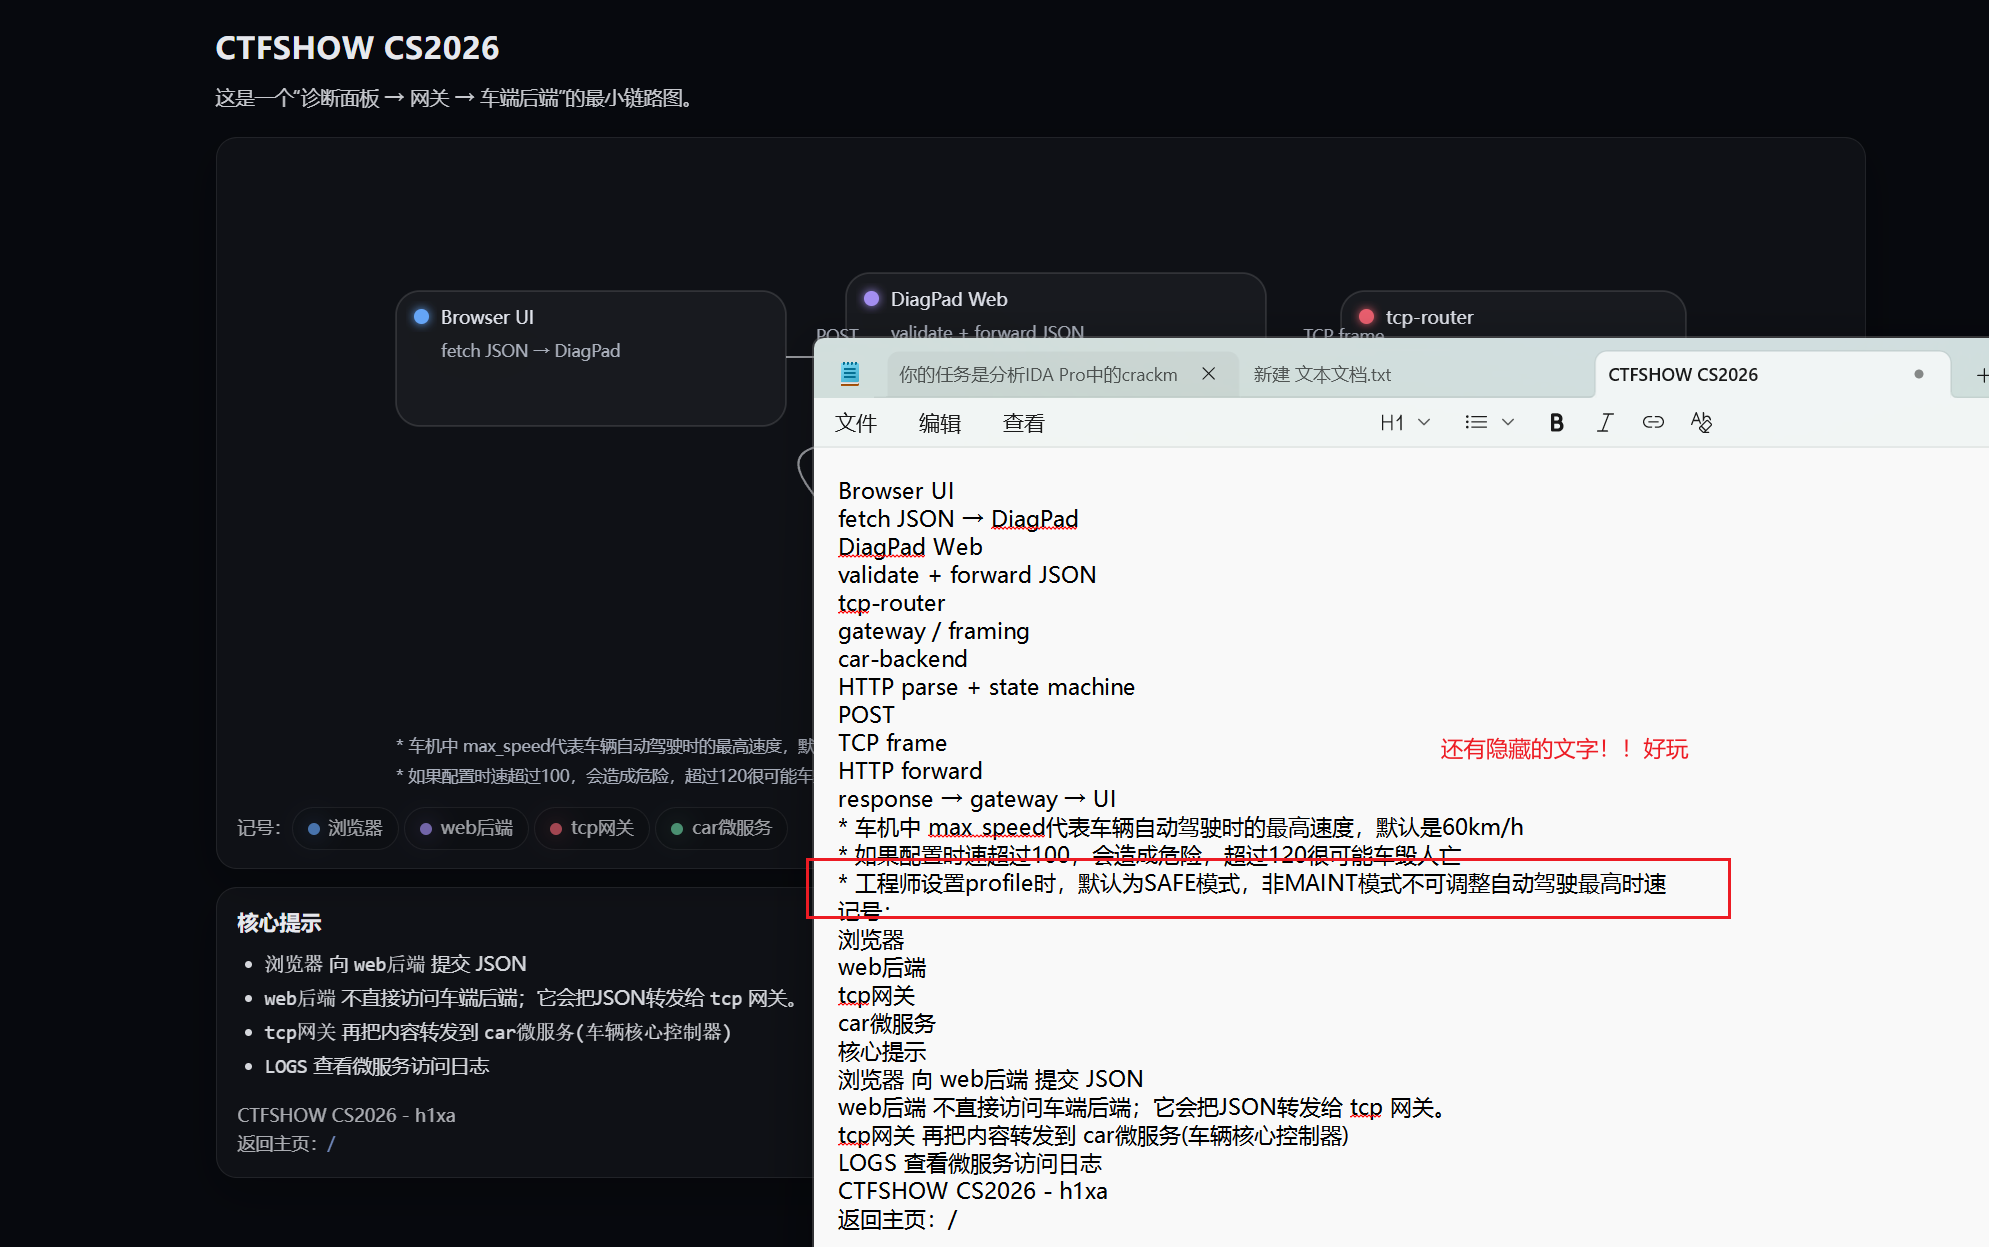Close the IDA Pro crackme tab
1989x1247 pixels.
1209,374
